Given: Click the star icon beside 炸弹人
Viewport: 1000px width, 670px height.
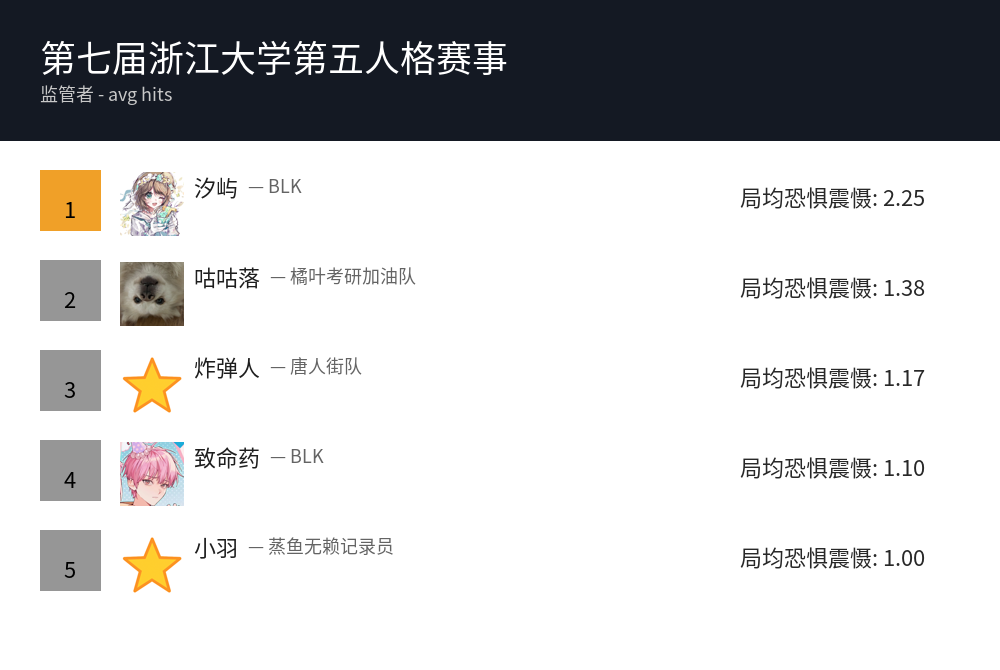Looking at the screenshot, I should click(152, 385).
